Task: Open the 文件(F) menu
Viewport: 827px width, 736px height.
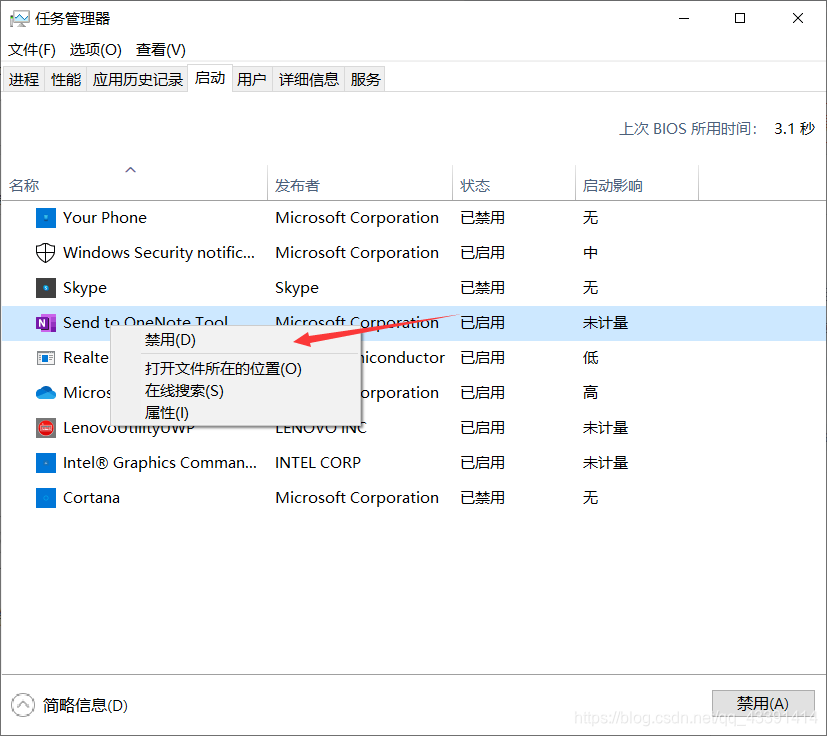Action: tap(32, 50)
